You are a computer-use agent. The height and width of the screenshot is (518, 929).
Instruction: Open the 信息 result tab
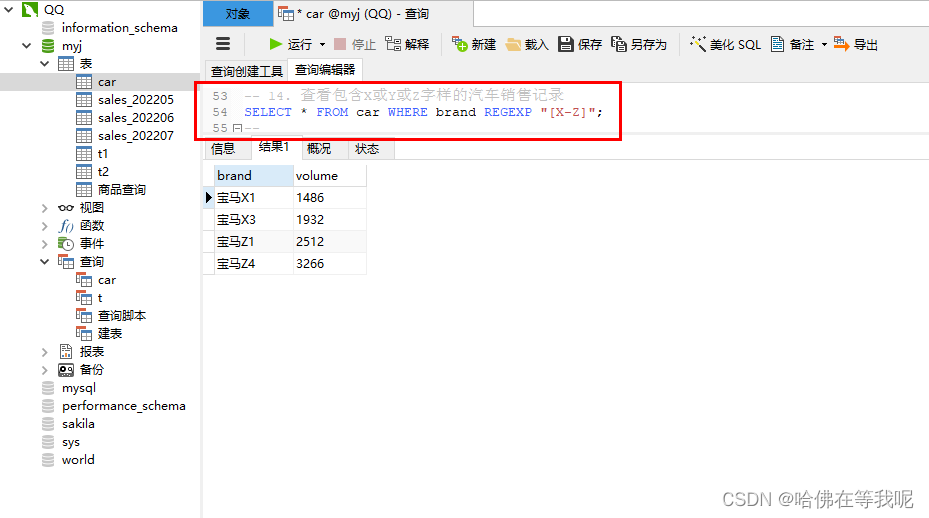(223, 149)
